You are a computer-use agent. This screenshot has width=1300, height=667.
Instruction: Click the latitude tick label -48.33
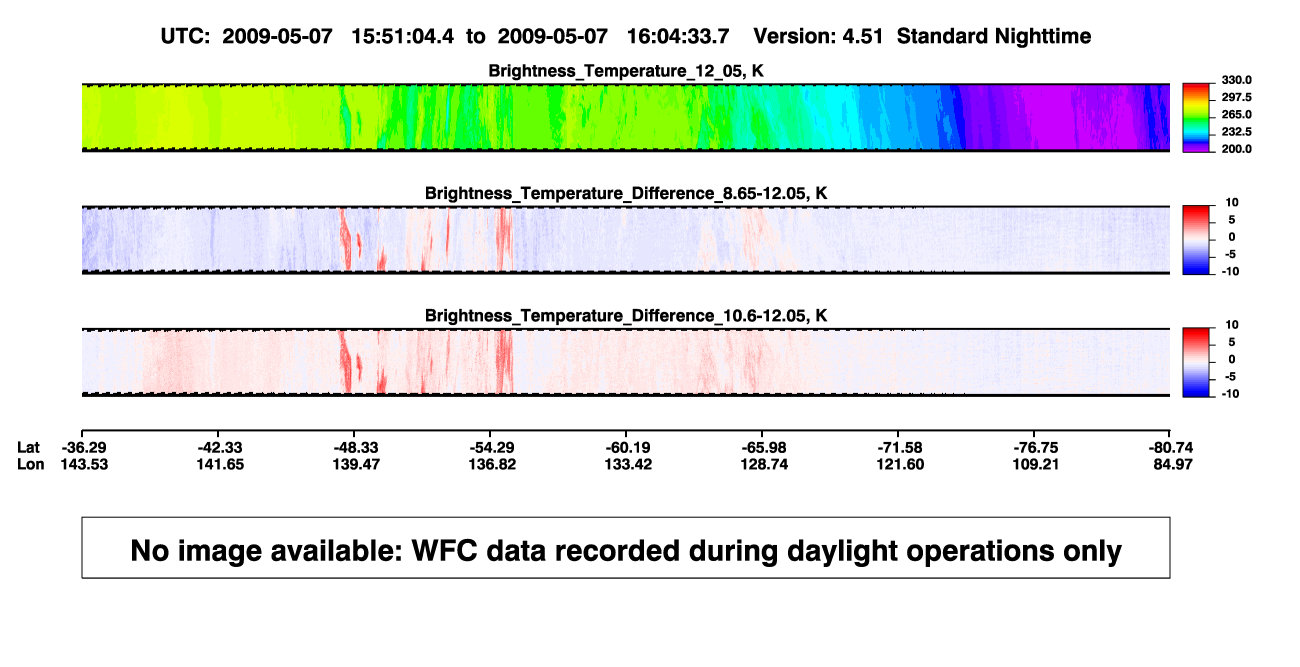354,447
